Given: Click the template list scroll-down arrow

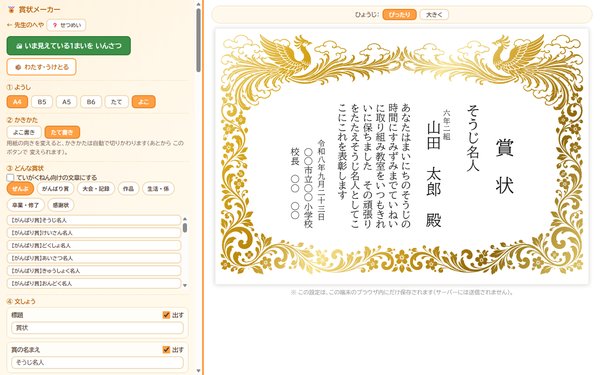Looking at the screenshot, I should click(x=185, y=285).
